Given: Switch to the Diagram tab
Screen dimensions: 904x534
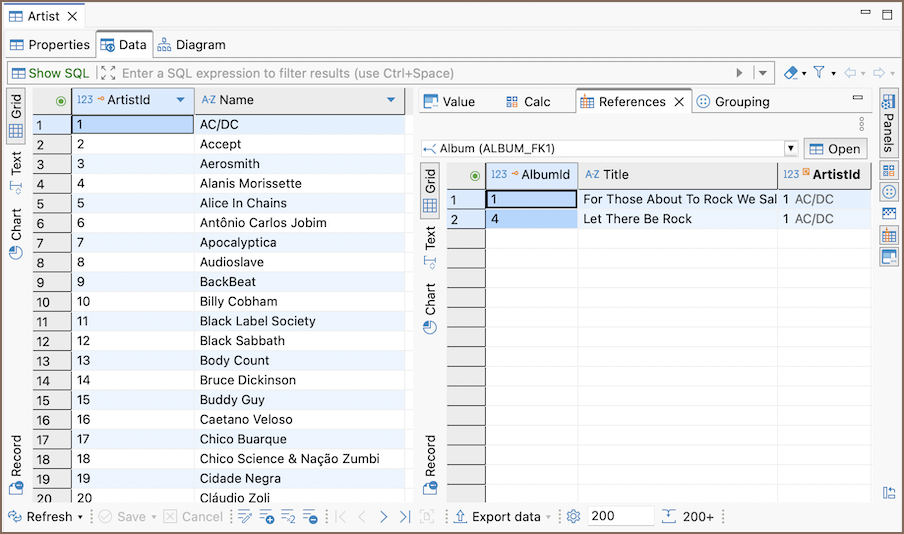Looking at the screenshot, I should [x=191, y=45].
